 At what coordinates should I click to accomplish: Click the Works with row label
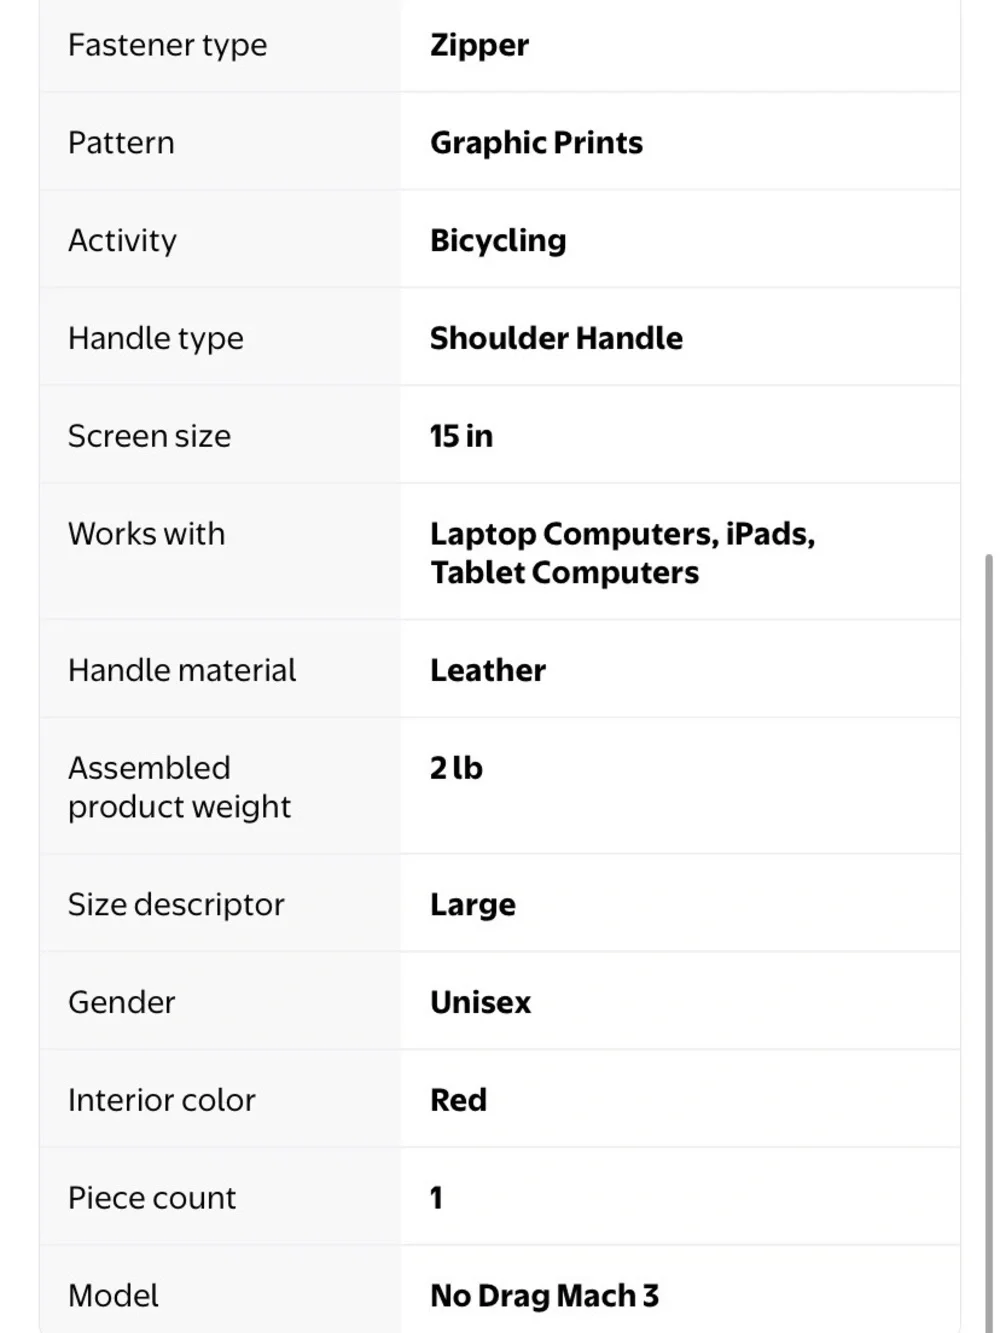pos(146,534)
